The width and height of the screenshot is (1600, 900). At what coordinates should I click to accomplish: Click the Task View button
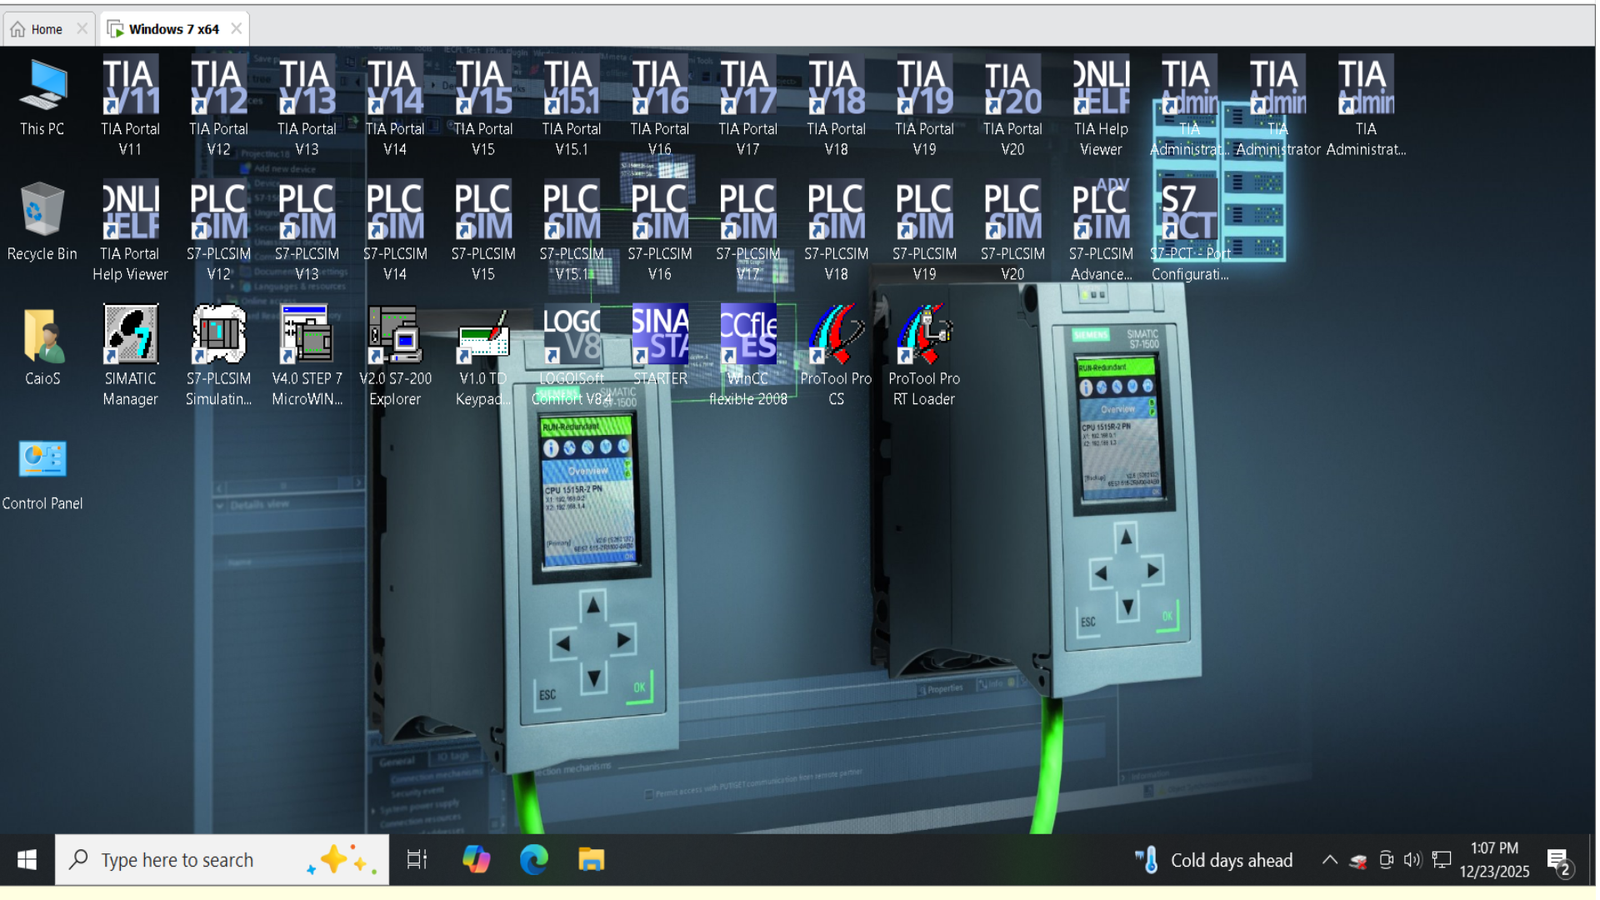(x=417, y=860)
